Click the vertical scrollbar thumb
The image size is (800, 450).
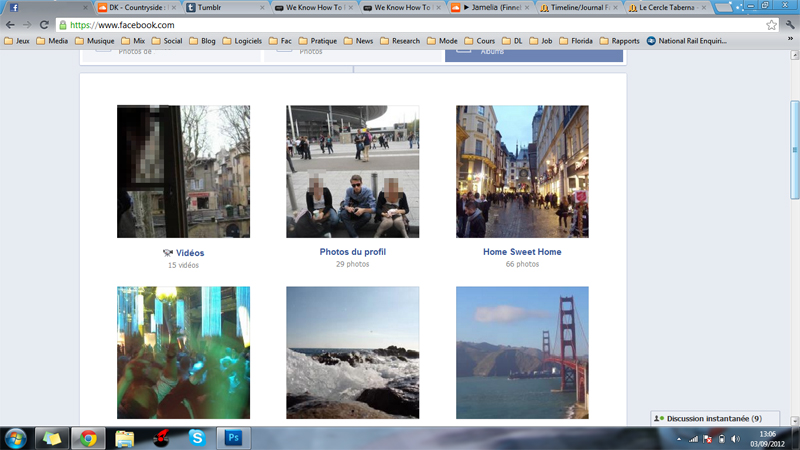click(794, 150)
